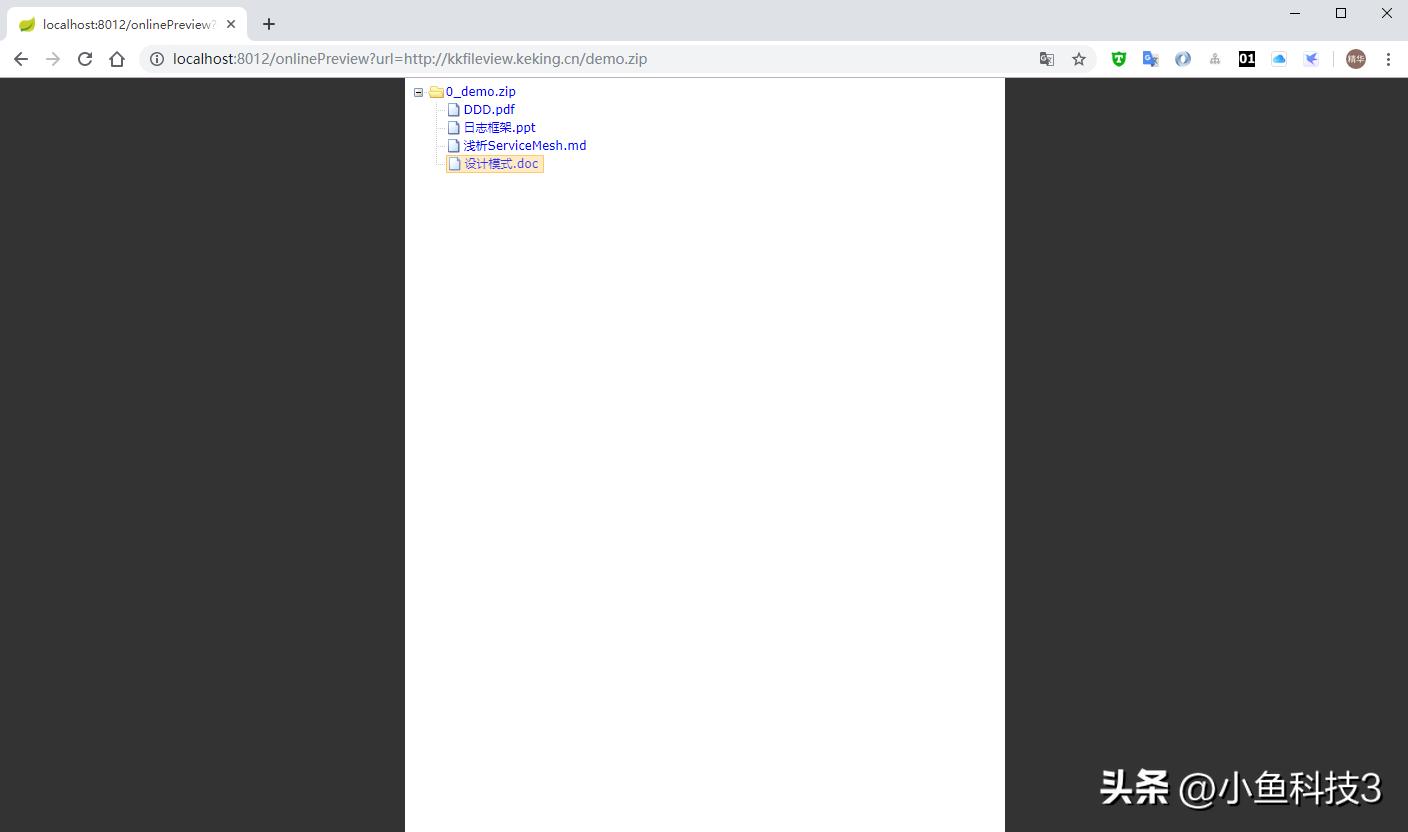Toggle the bookmark star for this page
Viewport: 1408px width, 832px height.
pos(1078,59)
